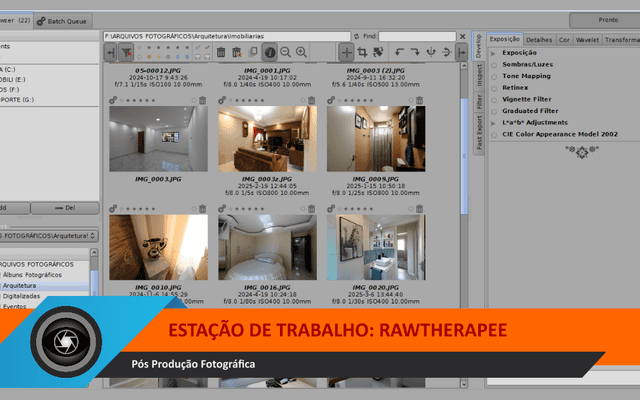Screen dimensions: 640x400
Task: Move IMG_0016.JPG to trash with its bin icon
Action: coord(311,209)
